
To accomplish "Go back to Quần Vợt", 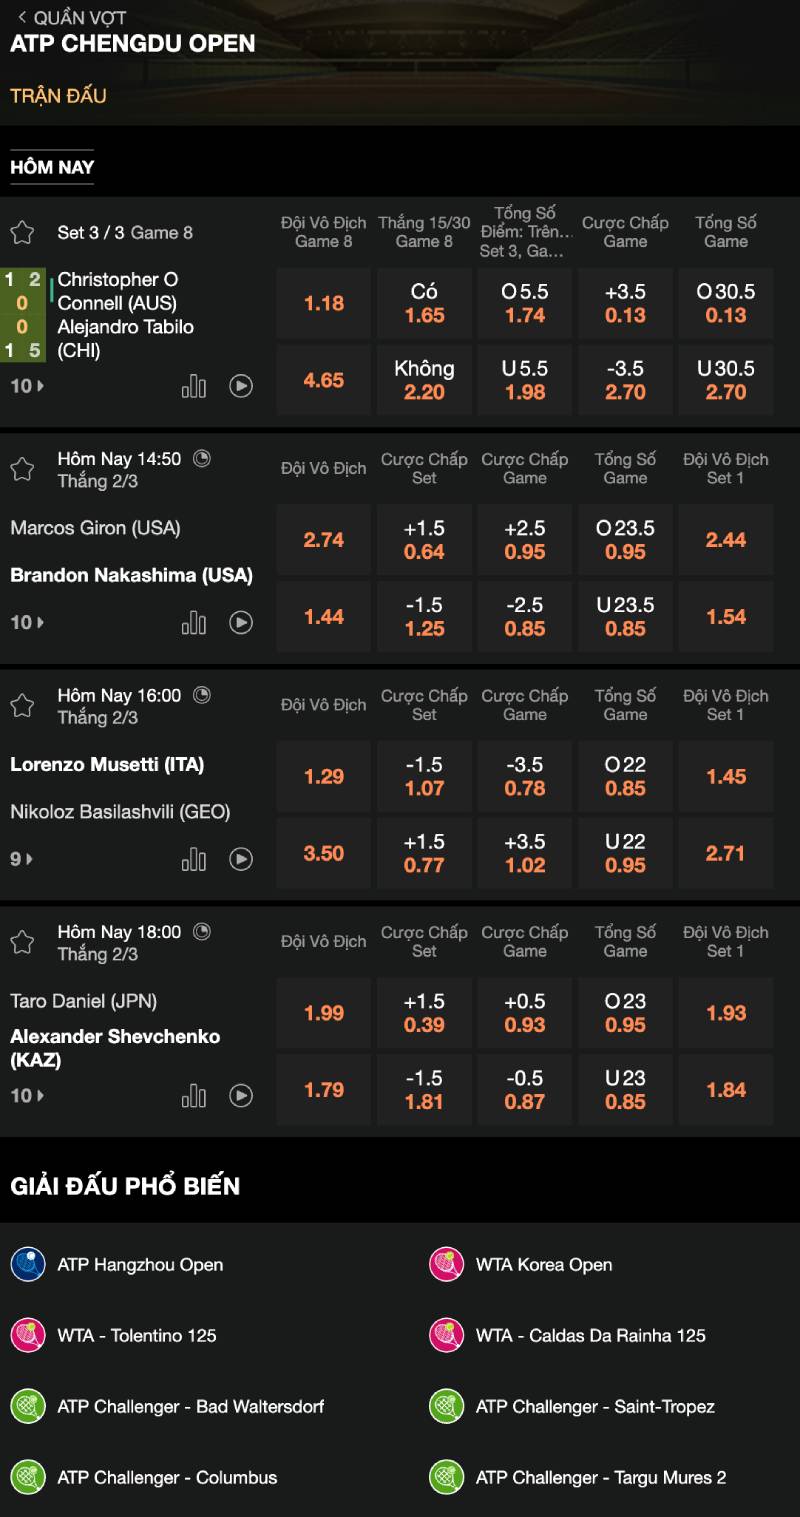I will 70,18.
